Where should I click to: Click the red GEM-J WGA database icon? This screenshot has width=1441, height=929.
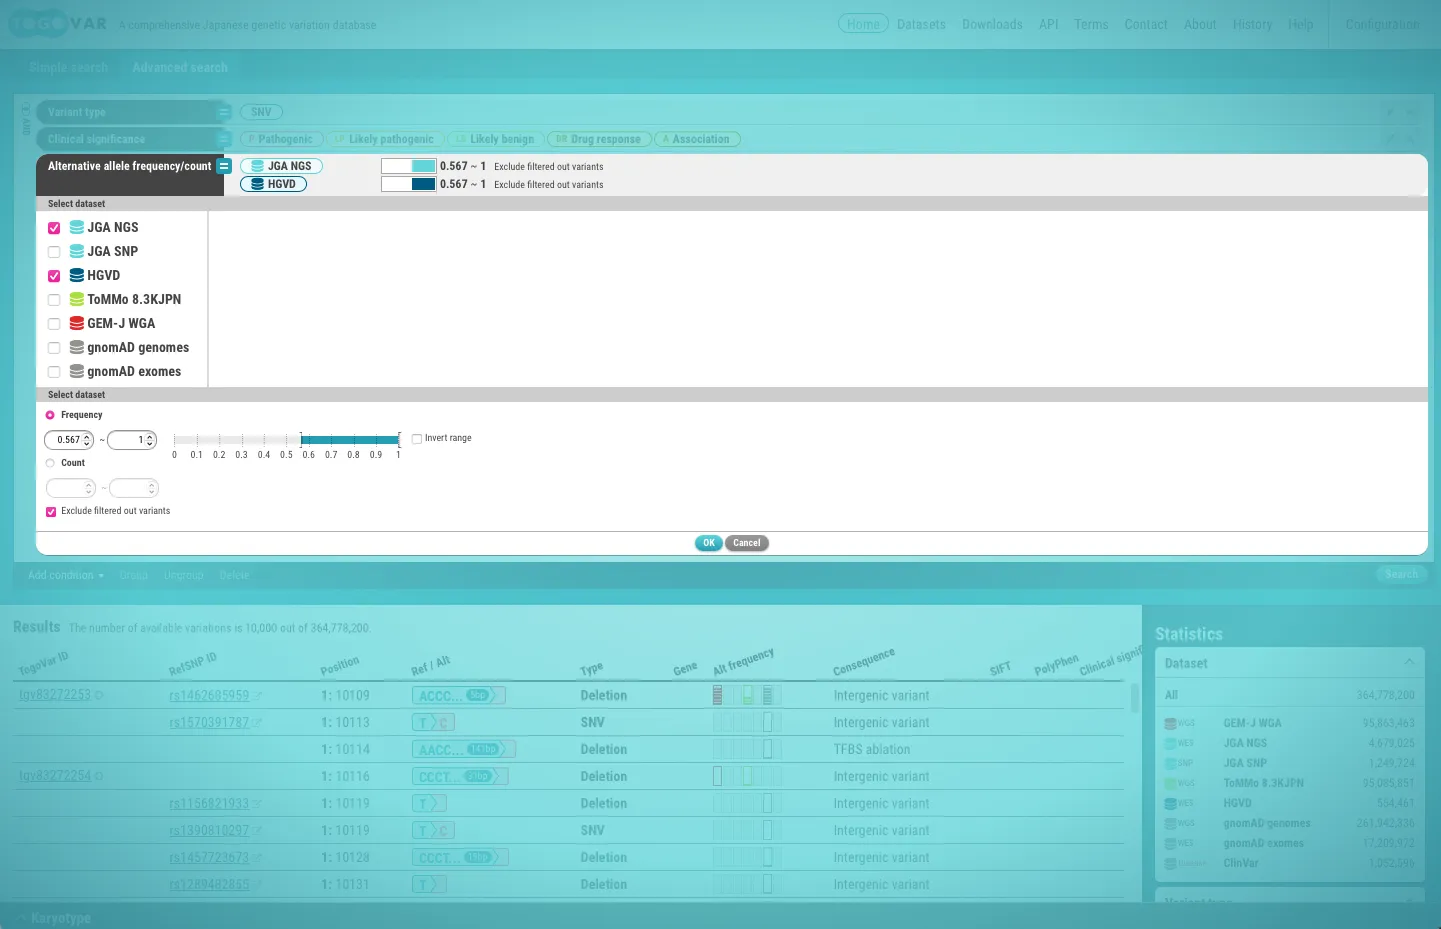pyautogui.click(x=77, y=323)
